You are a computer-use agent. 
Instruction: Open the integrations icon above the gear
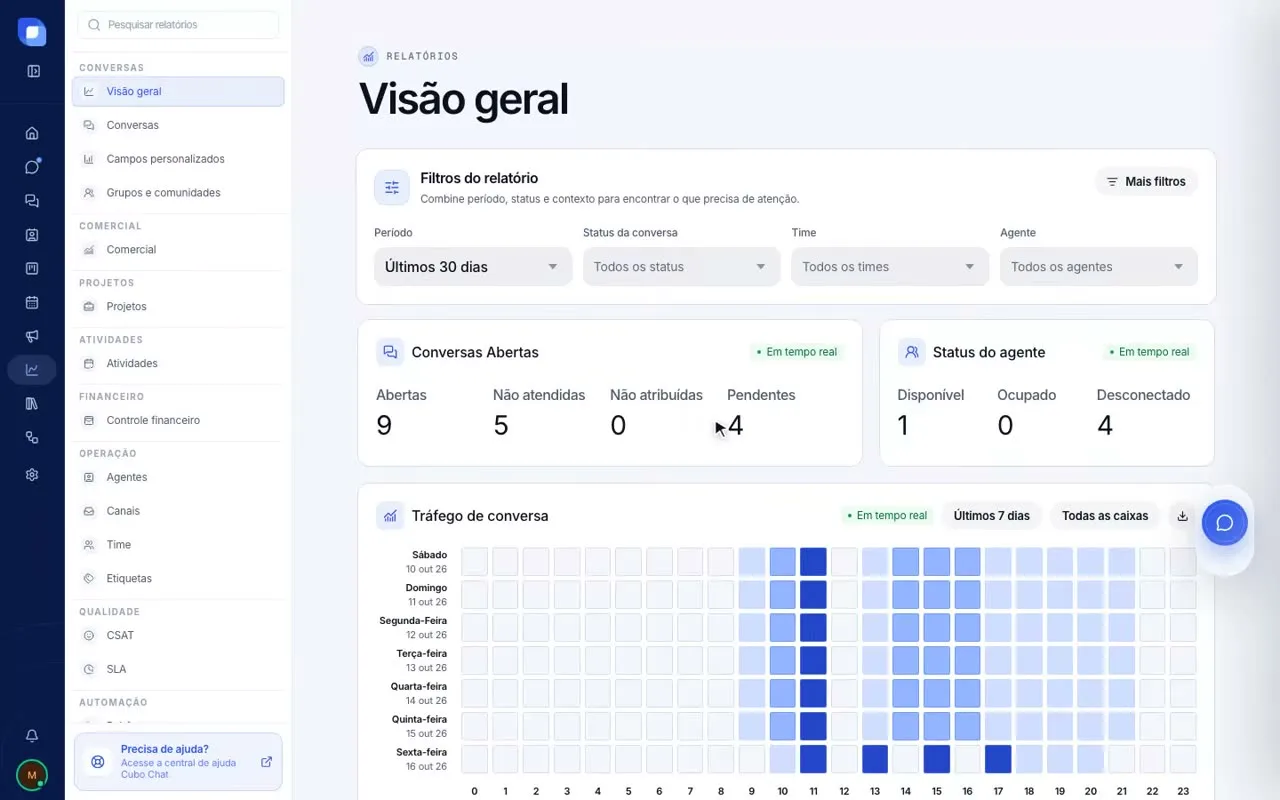click(x=32, y=438)
